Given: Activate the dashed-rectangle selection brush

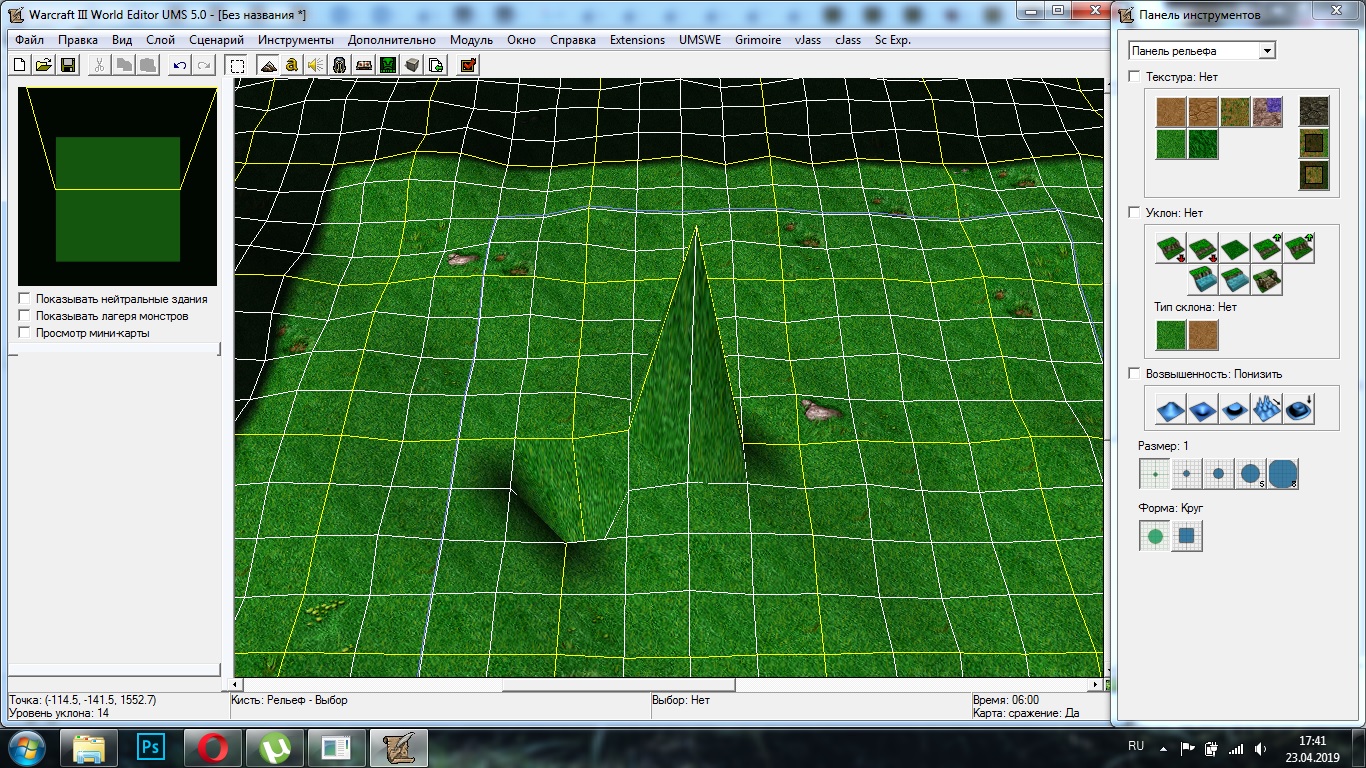Looking at the screenshot, I should pos(238,65).
